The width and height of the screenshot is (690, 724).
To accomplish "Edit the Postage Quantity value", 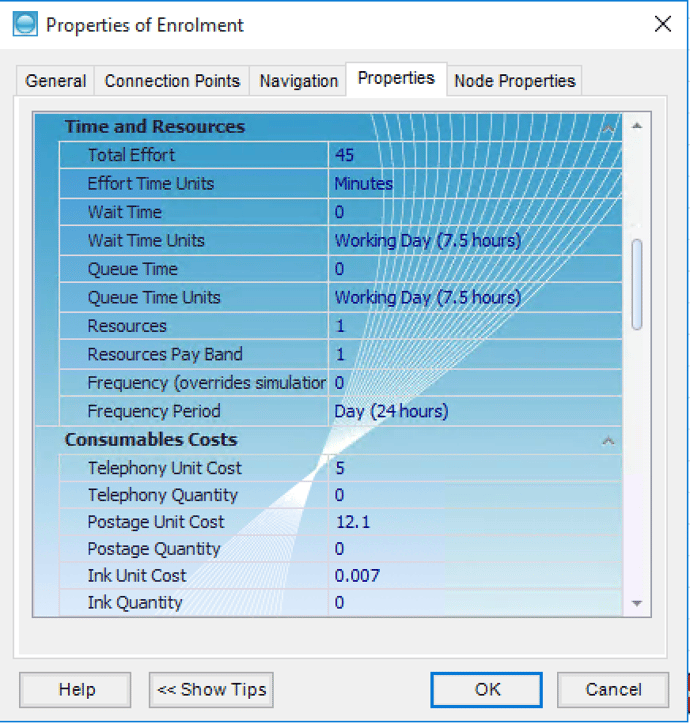I will click(x=475, y=549).
